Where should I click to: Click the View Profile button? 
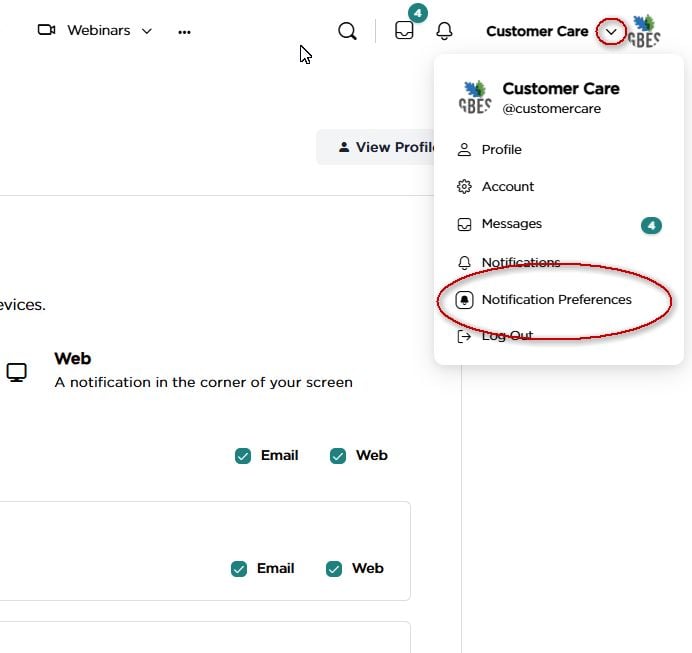[x=375, y=147]
